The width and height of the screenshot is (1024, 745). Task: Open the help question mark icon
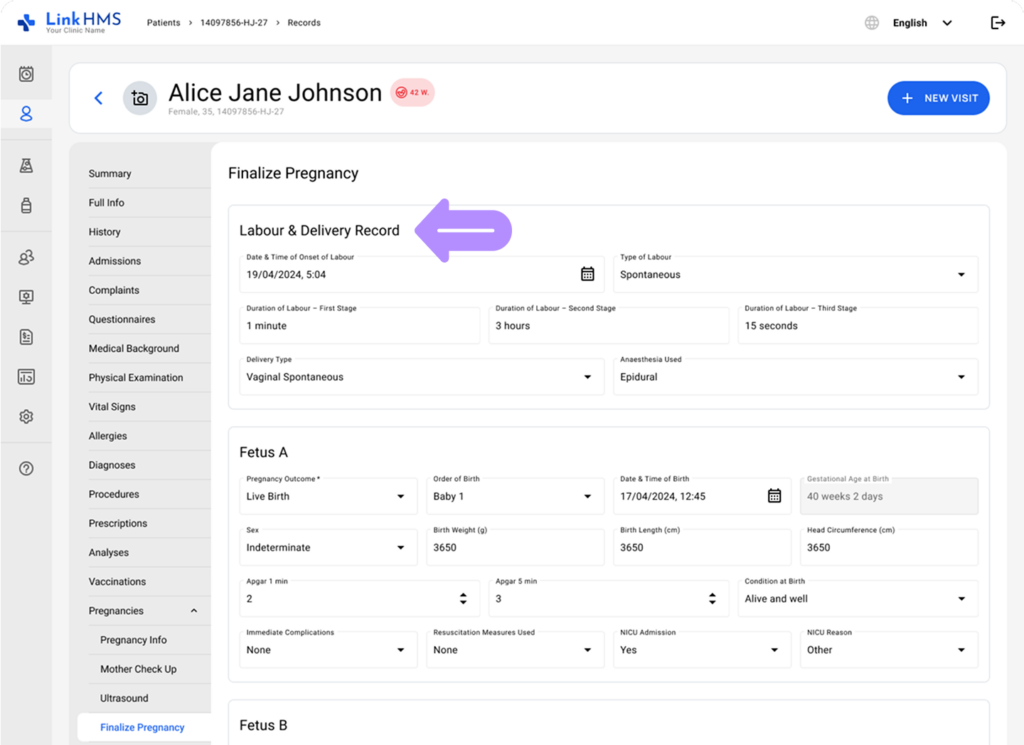(x=26, y=468)
